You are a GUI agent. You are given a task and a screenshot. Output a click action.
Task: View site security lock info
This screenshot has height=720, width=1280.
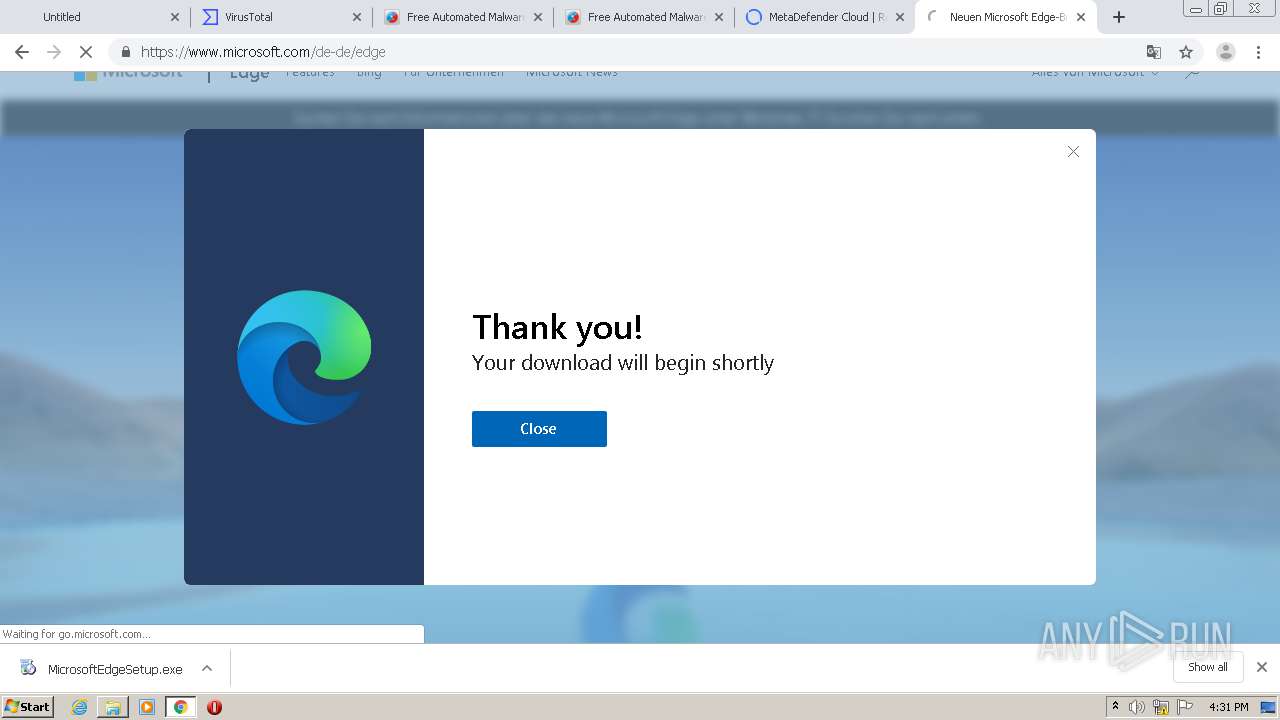pos(125,52)
